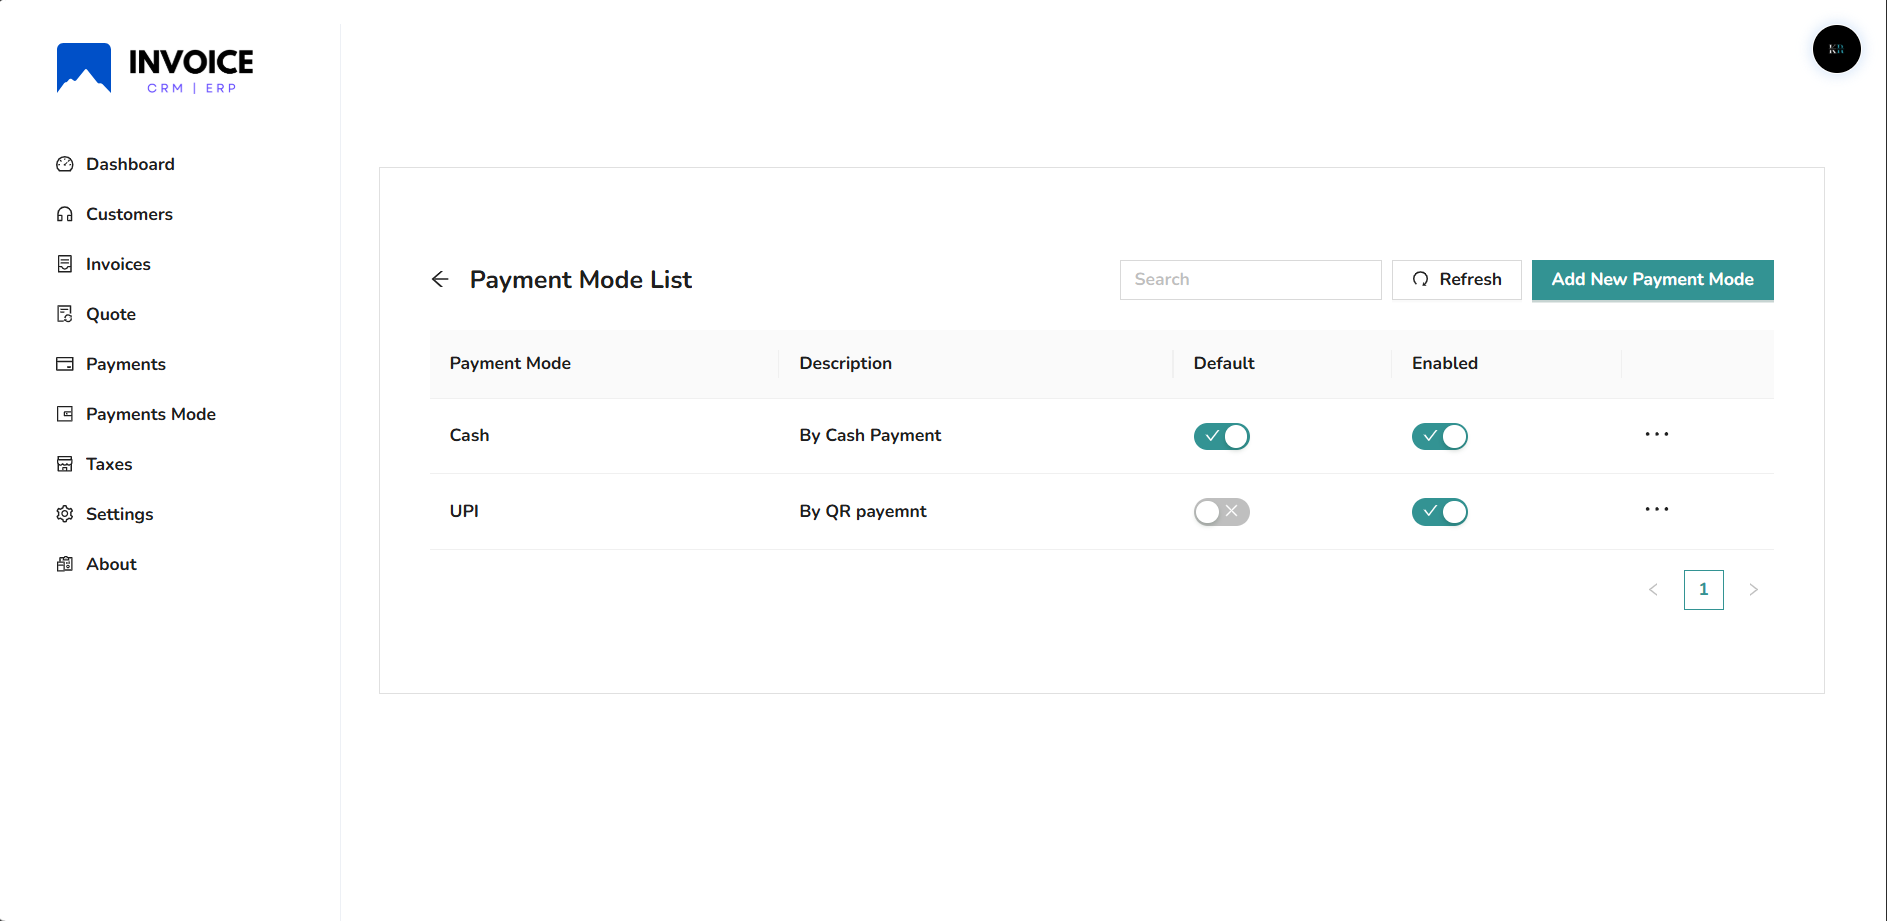This screenshot has height=921, width=1887.
Task: Select page 1 in pagination
Action: click(1703, 590)
